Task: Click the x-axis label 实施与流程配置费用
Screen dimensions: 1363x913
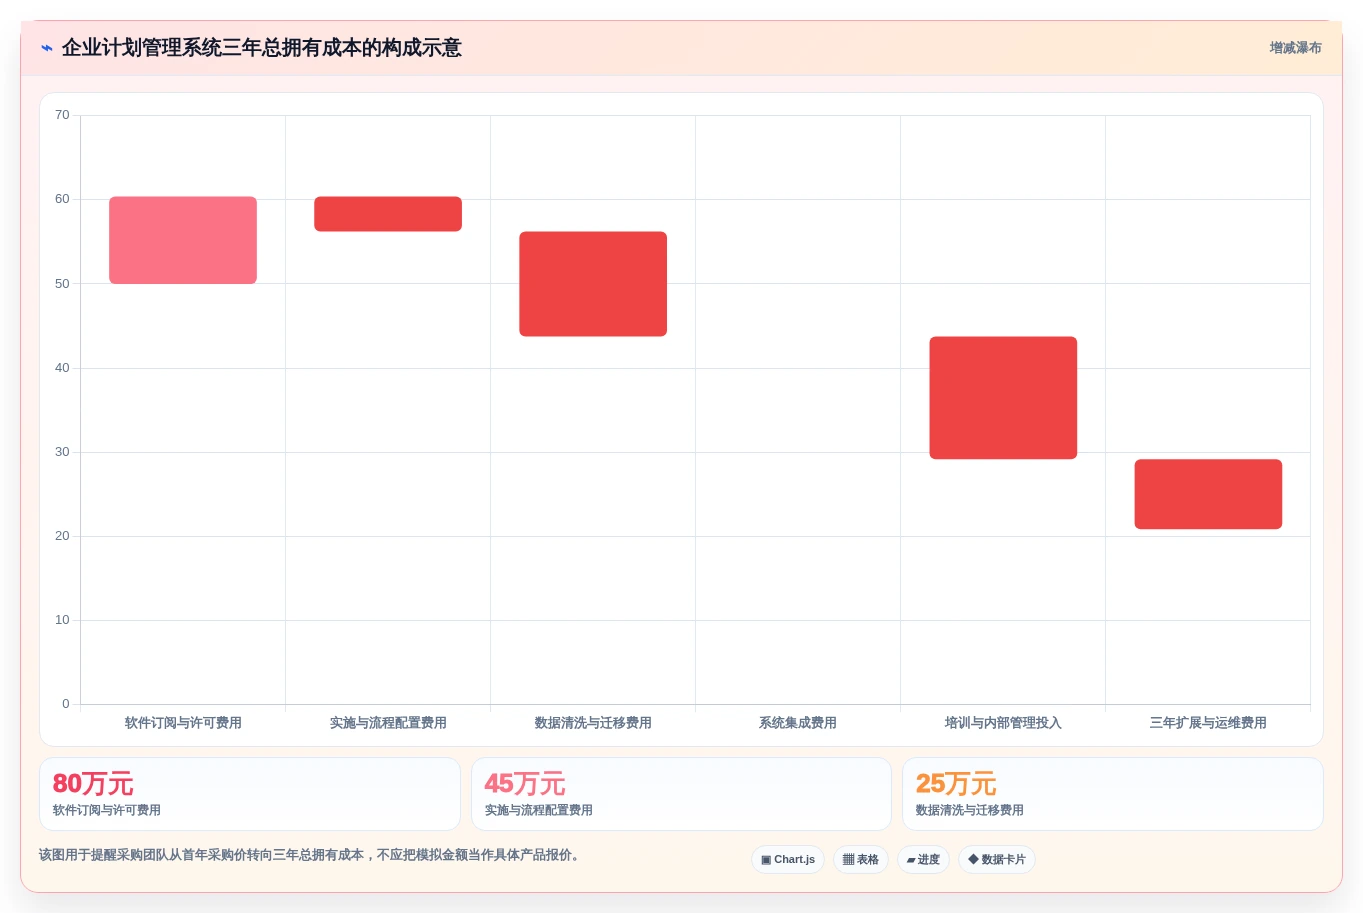Action: pyautogui.click(x=388, y=723)
